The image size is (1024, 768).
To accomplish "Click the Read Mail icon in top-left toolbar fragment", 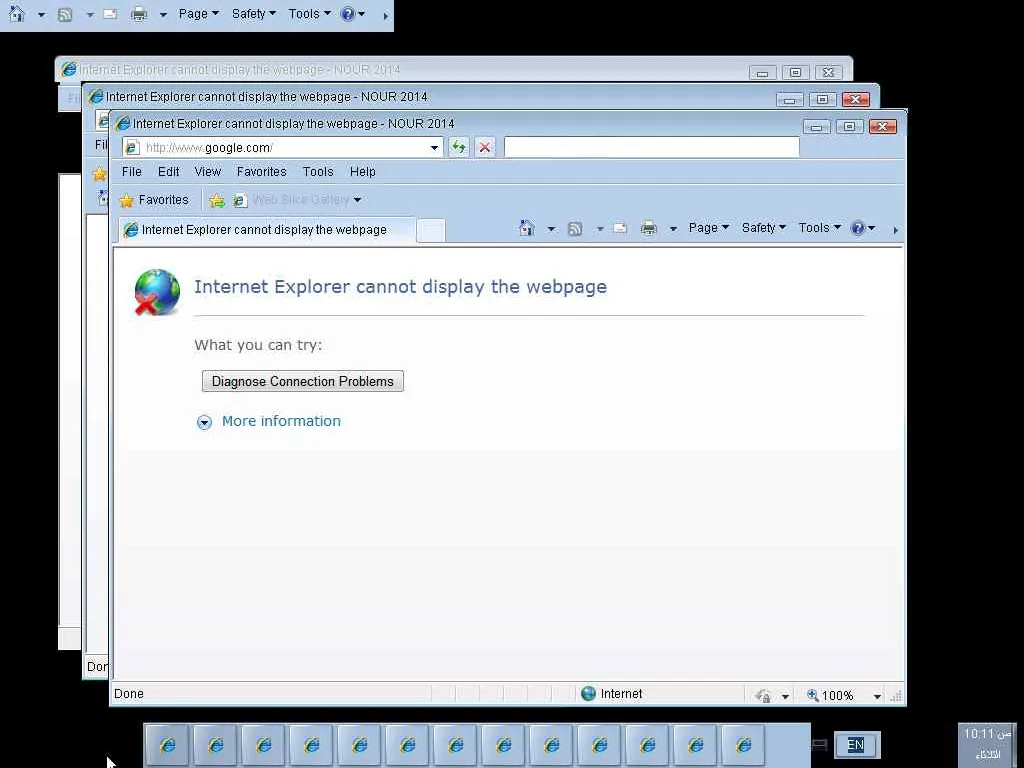I will tap(110, 14).
